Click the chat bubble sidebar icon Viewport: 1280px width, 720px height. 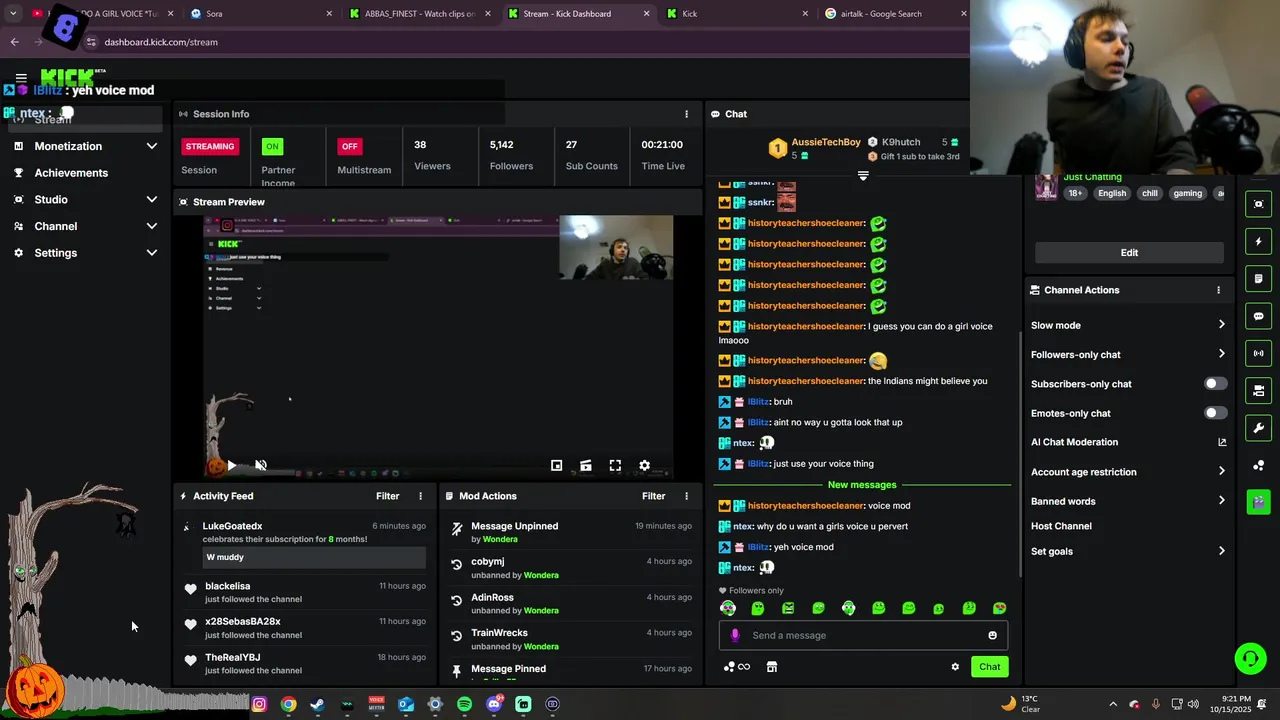click(x=1258, y=316)
